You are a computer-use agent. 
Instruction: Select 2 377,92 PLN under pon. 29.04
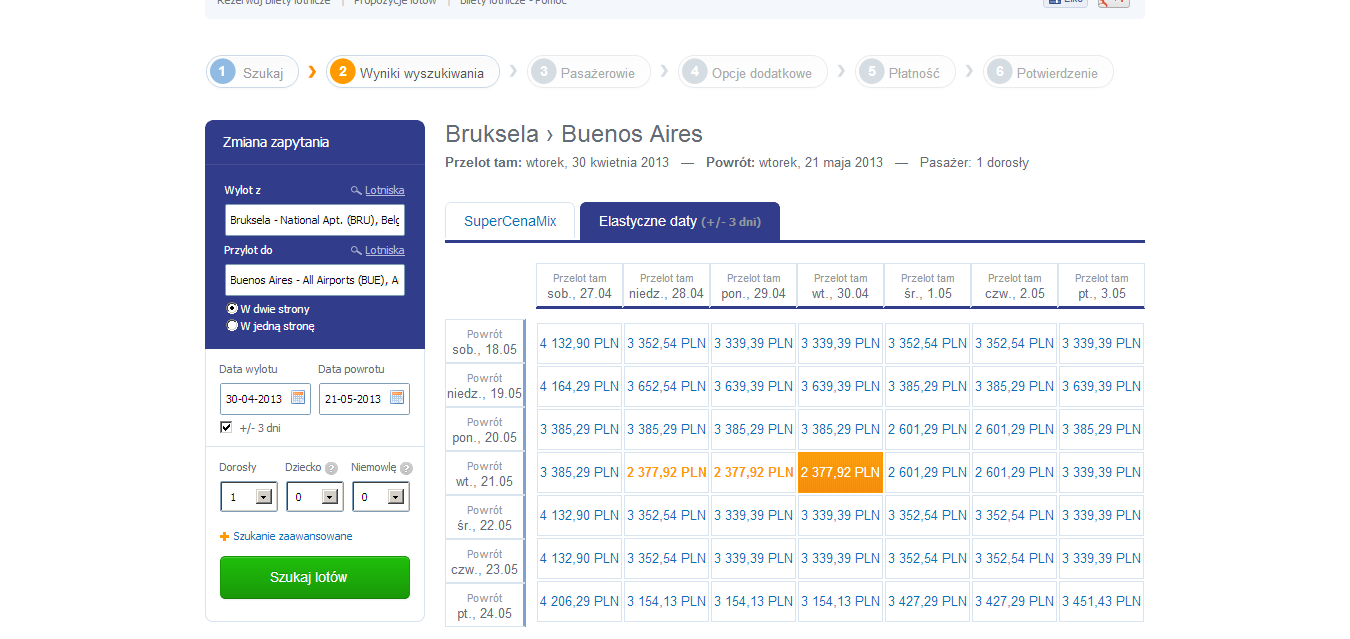point(754,472)
